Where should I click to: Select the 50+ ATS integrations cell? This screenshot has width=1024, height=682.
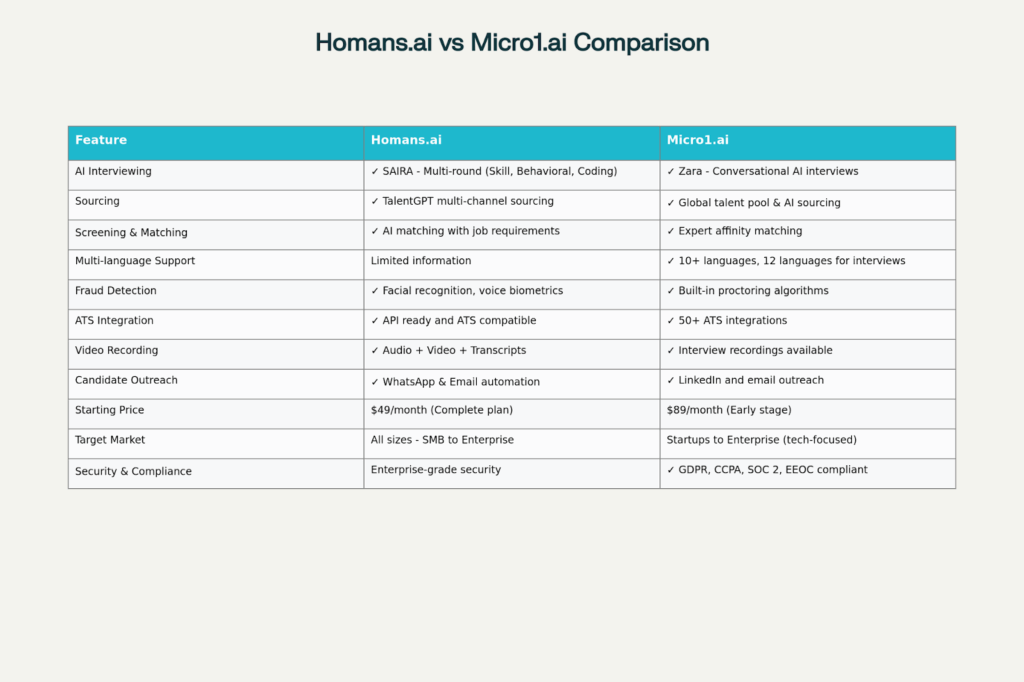pyautogui.click(x=727, y=321)
